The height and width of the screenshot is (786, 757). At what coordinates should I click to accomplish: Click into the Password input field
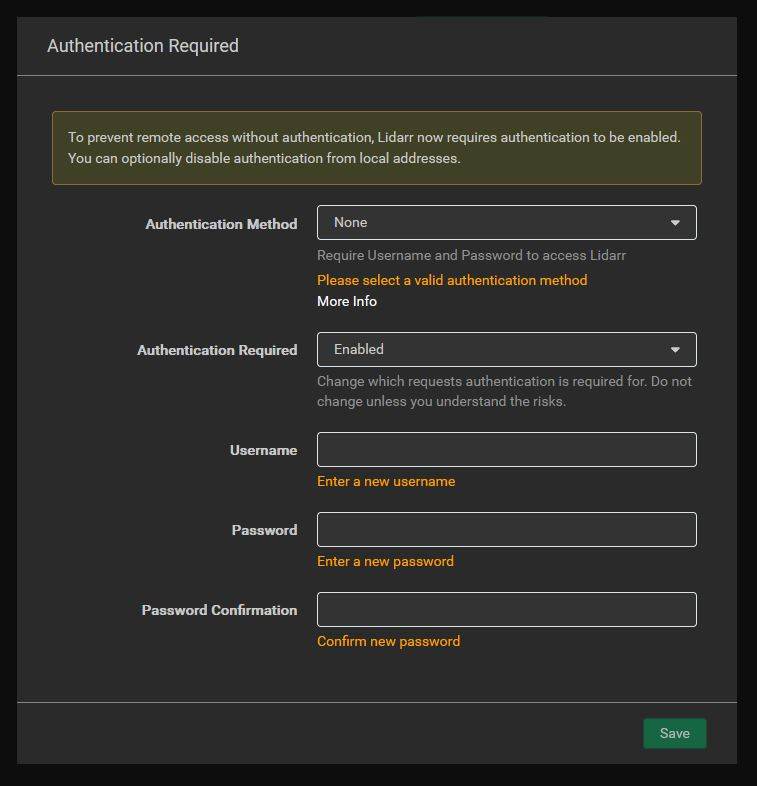pyautogui.click(x=506, y=530)
